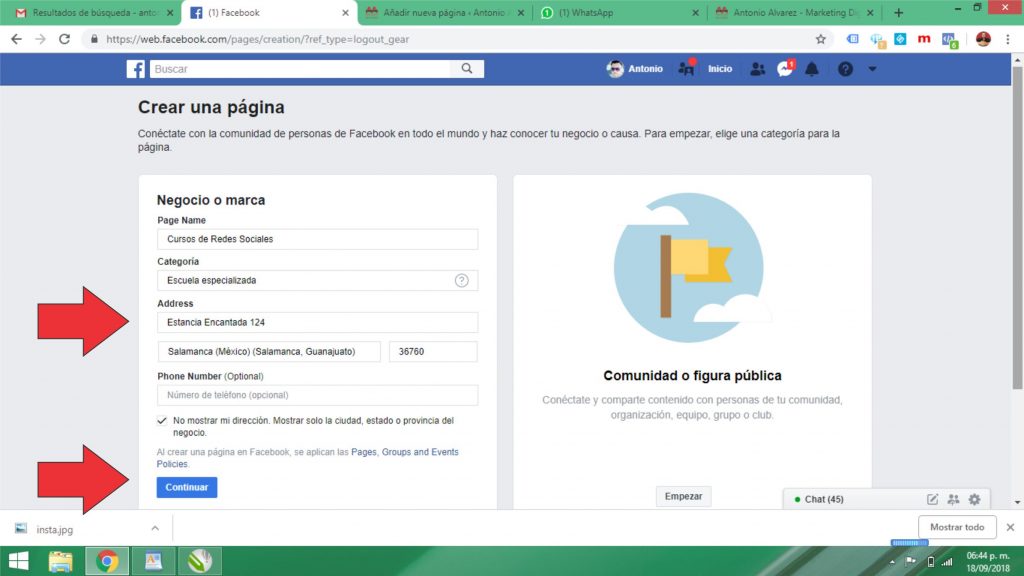Switch to the WhatsApp tab

click(x=619, y=12)
